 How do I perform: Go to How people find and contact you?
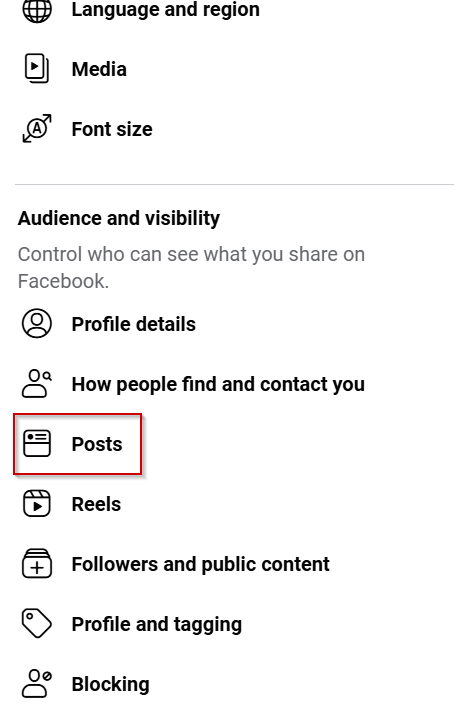click(x=218, y=384)
